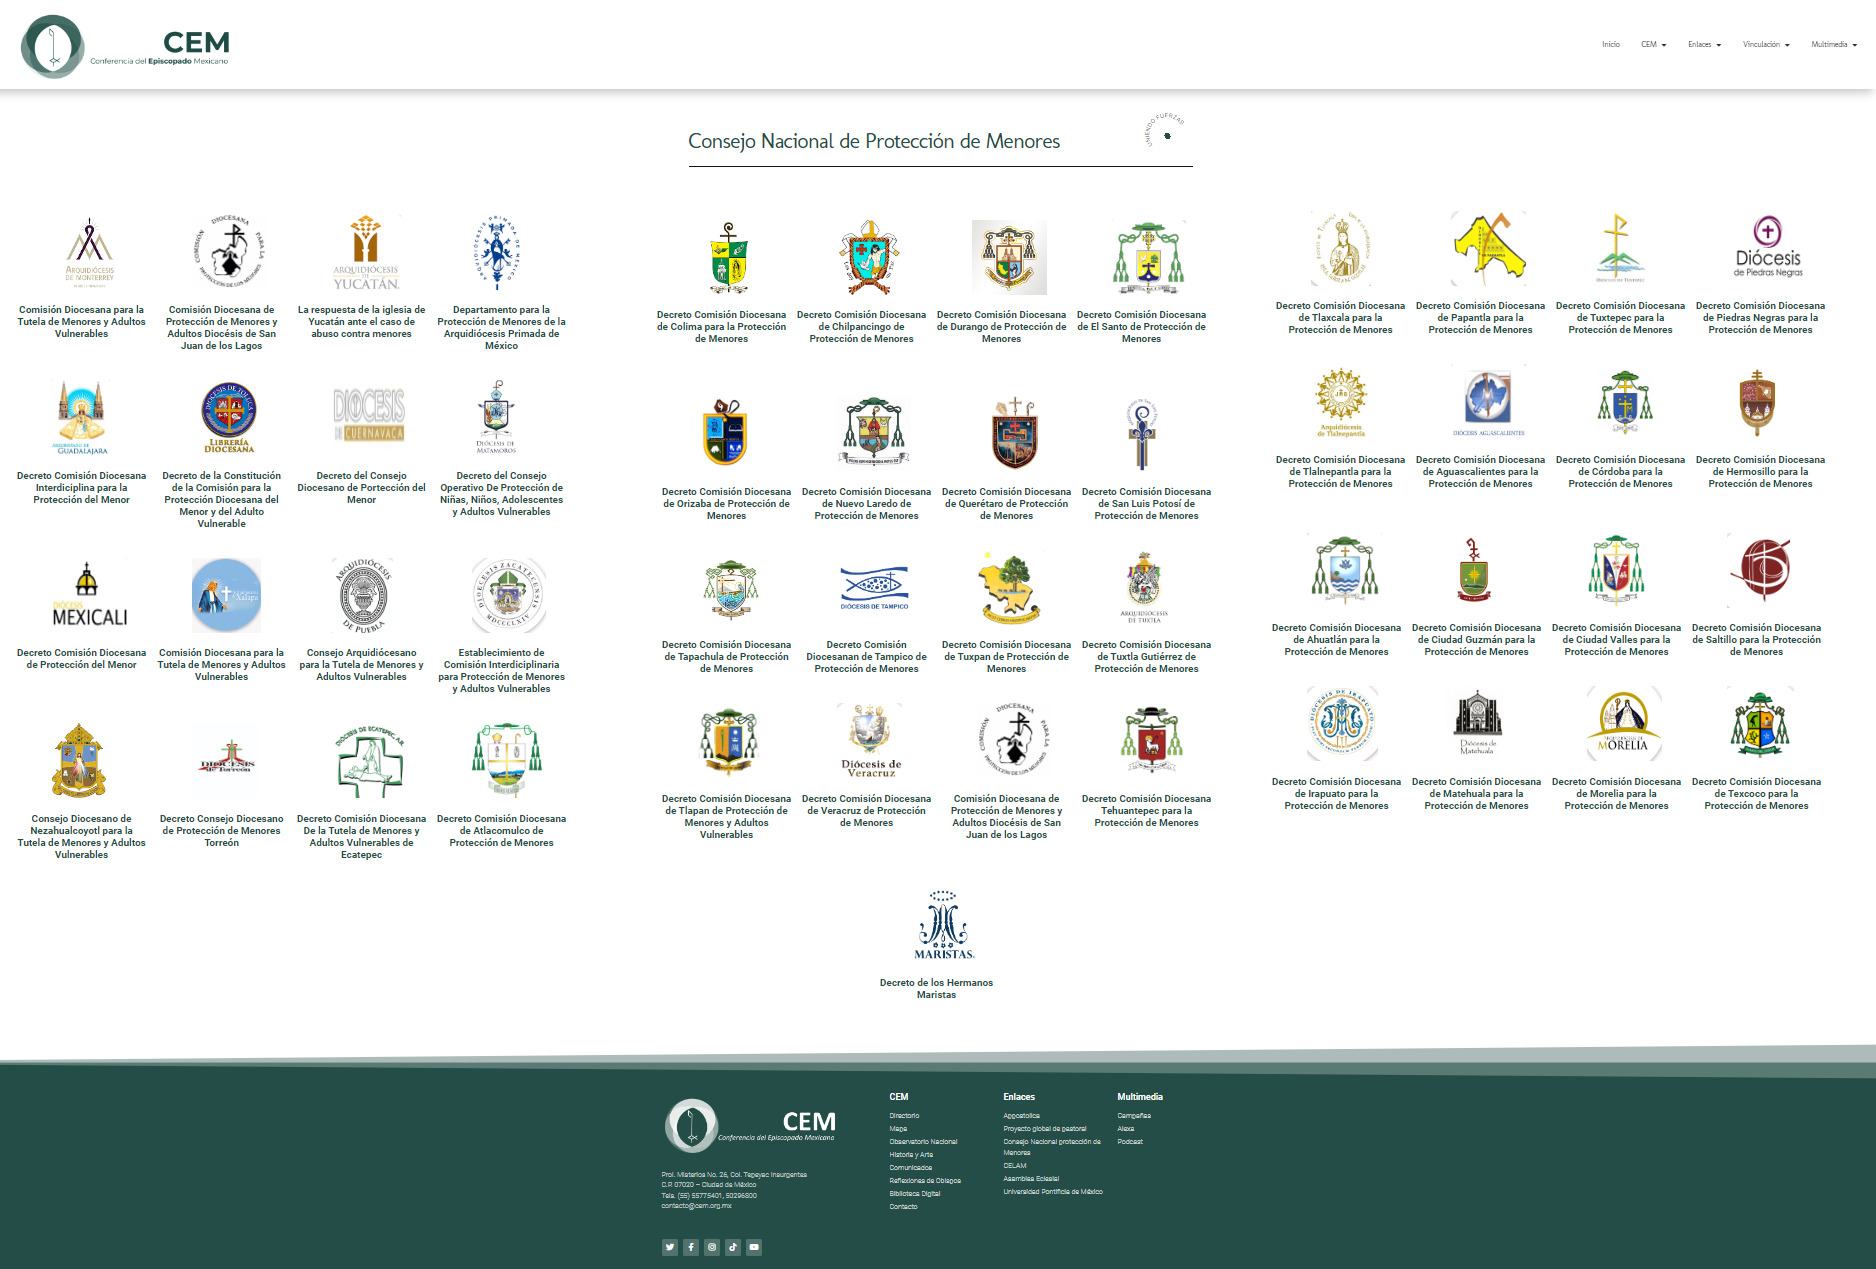
Task: Open the Decreto de los Hermanos Maristas link
Action: (936, 989)
